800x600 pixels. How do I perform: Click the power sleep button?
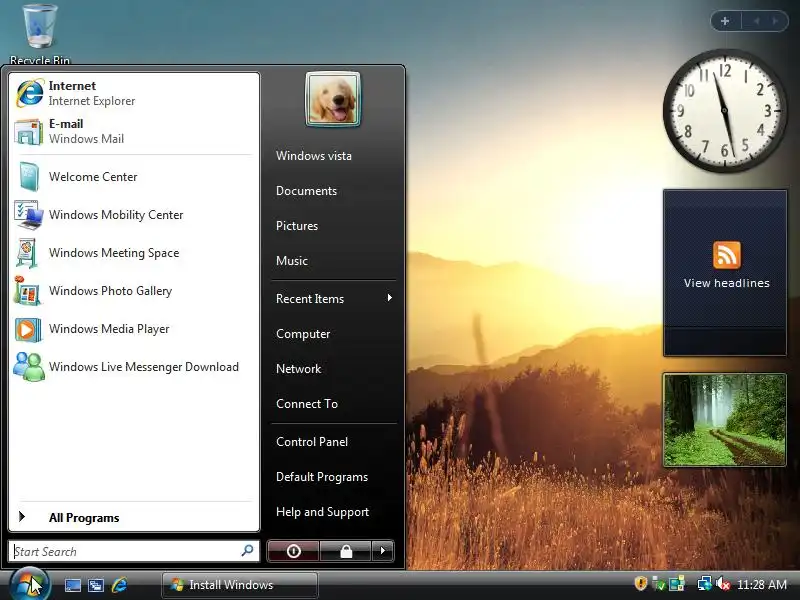coord(293,551)
